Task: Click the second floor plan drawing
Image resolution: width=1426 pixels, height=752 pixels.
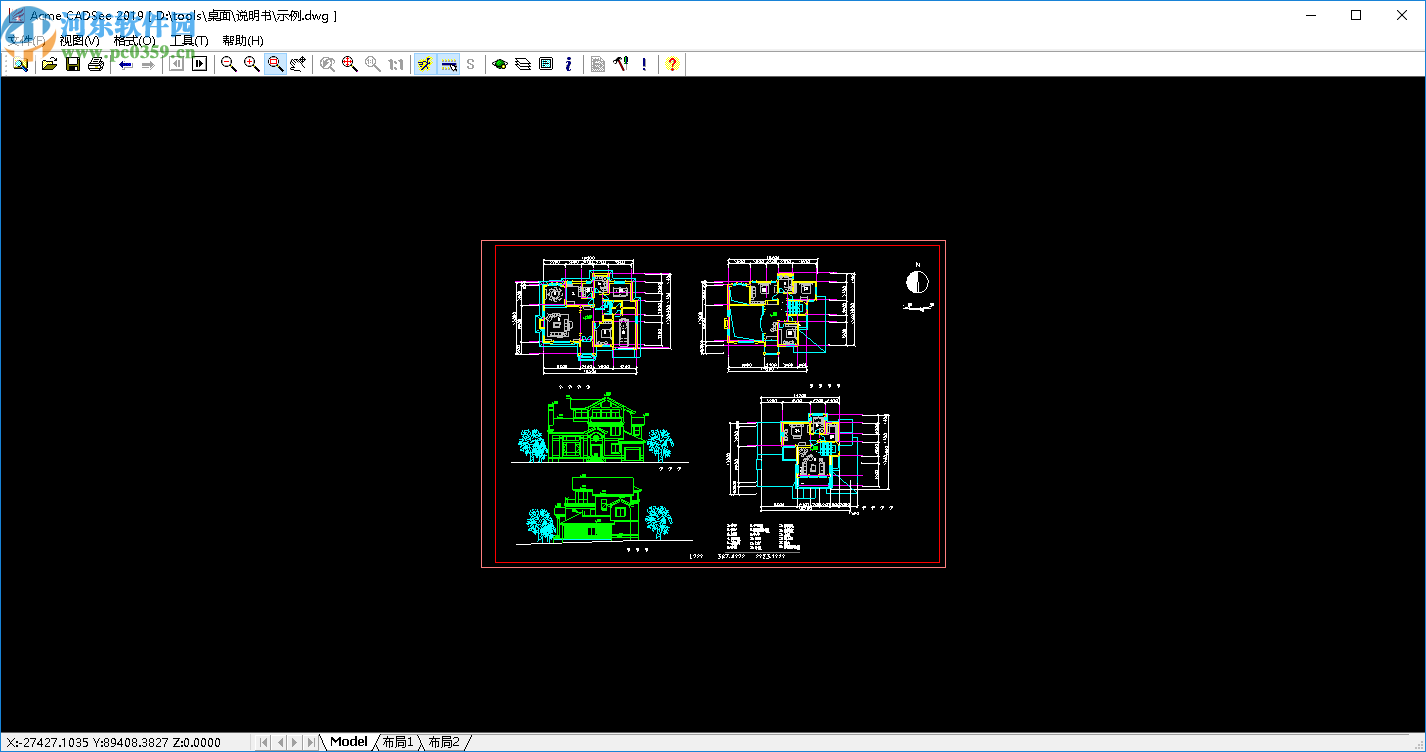Action: pos(778,315)
